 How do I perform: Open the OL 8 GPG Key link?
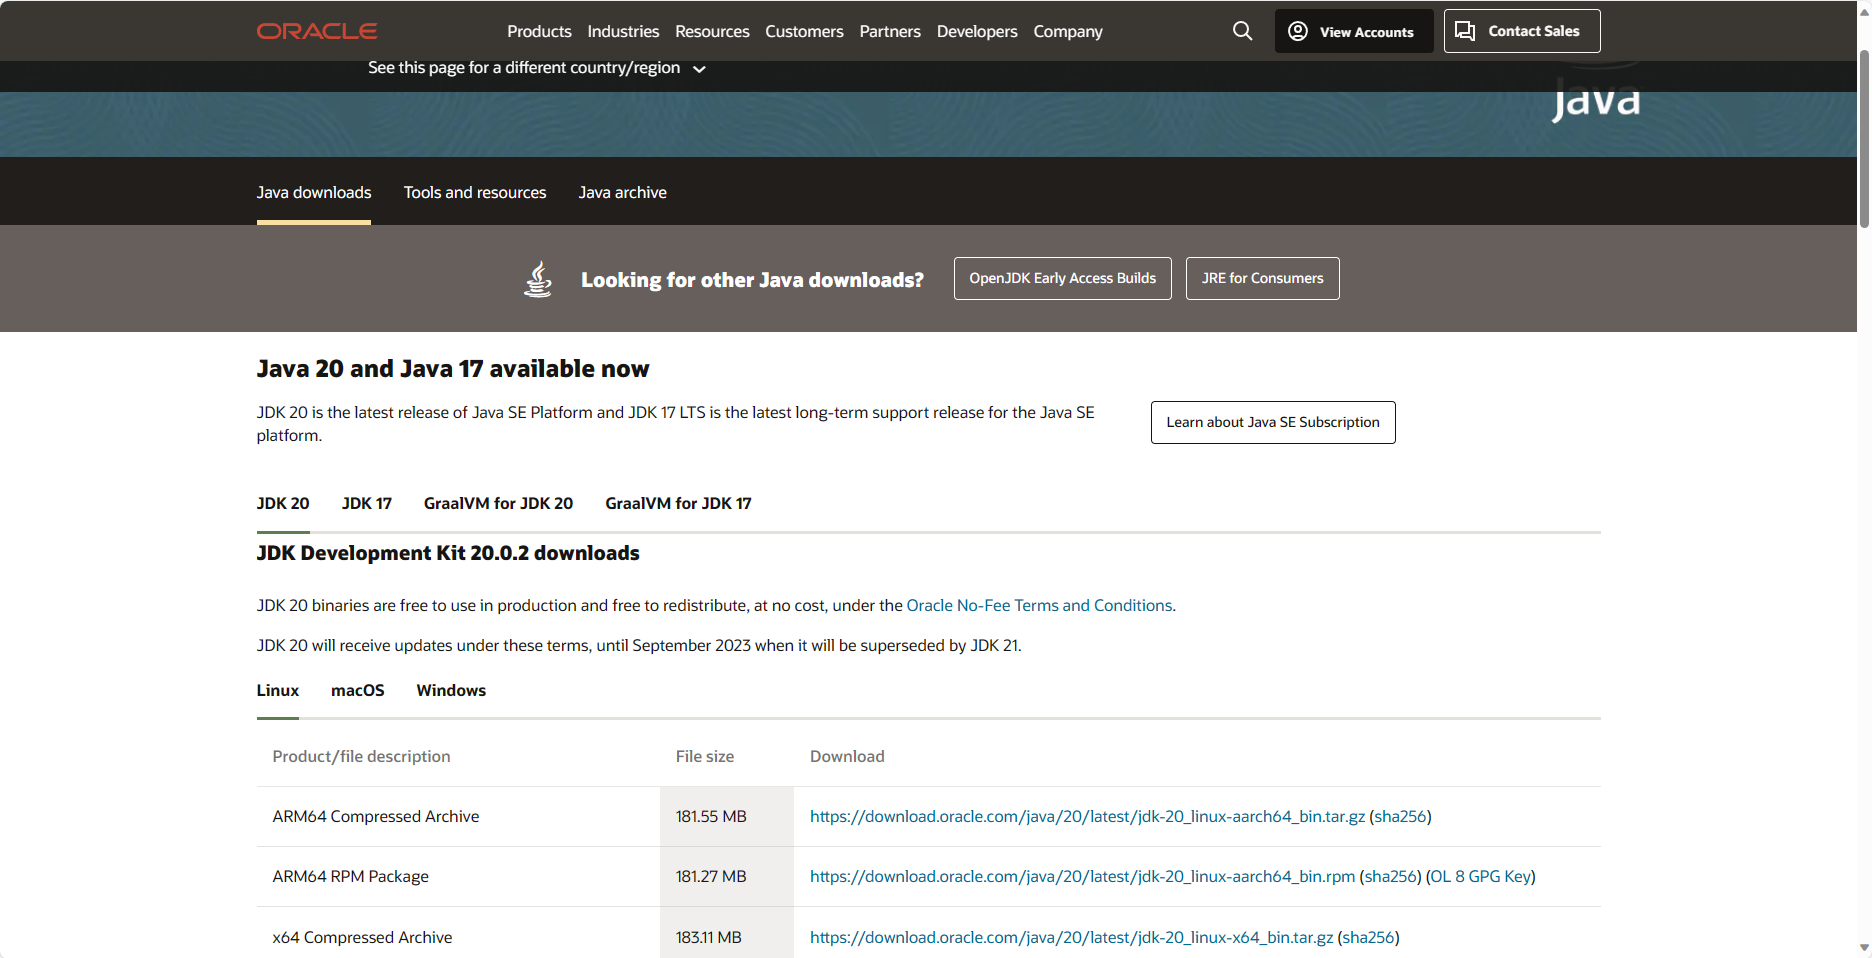(x=1481, y=876)
